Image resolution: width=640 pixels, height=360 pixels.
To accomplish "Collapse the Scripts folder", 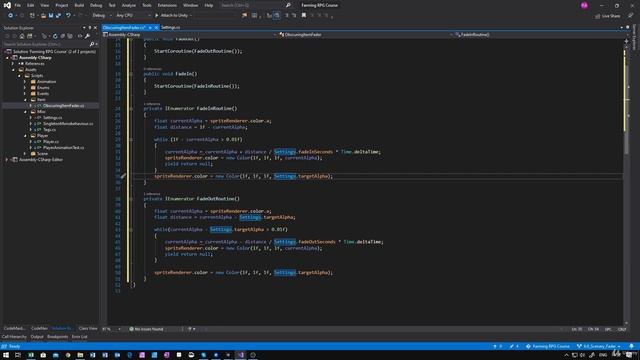I will coord(19,76).
